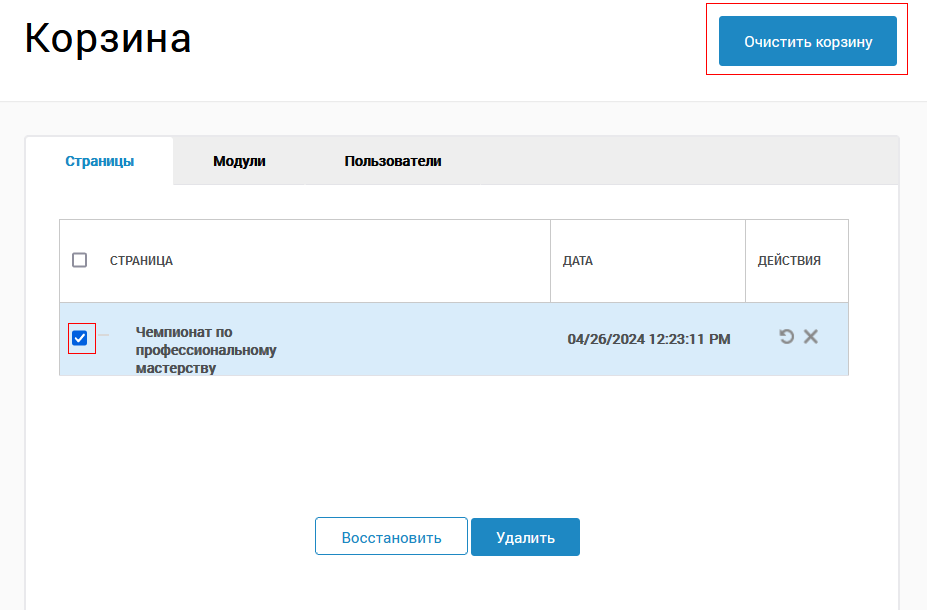Toggle the select-all checkbox in table header
The height and width of the screenshot is (610, 927).
(x=80, y=260)
